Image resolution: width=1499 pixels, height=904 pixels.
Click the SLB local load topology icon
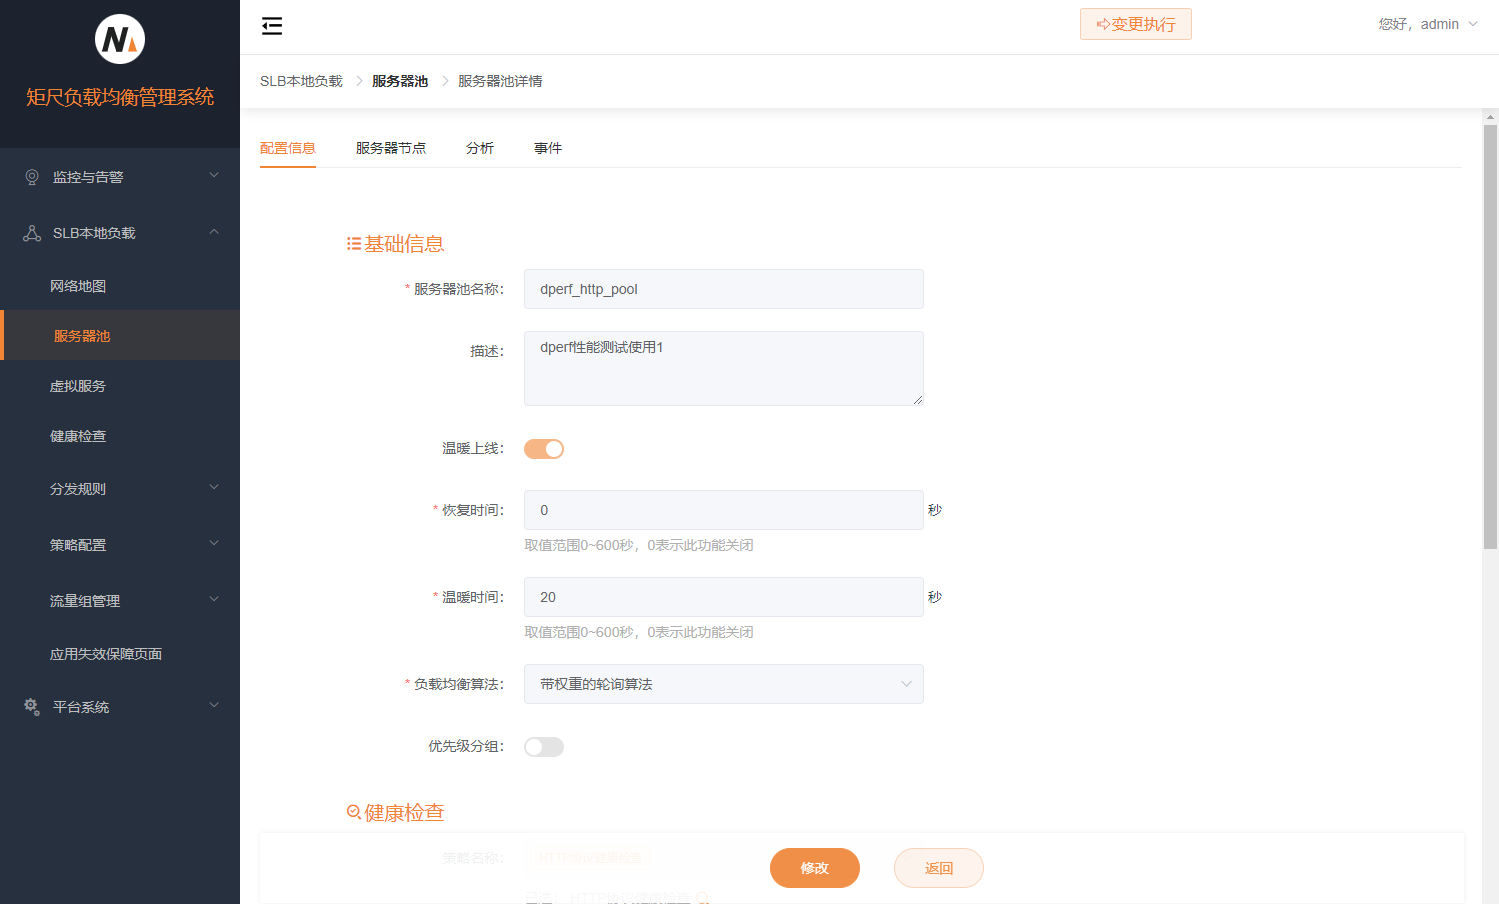pyautogui.click(x=32, y=233)
